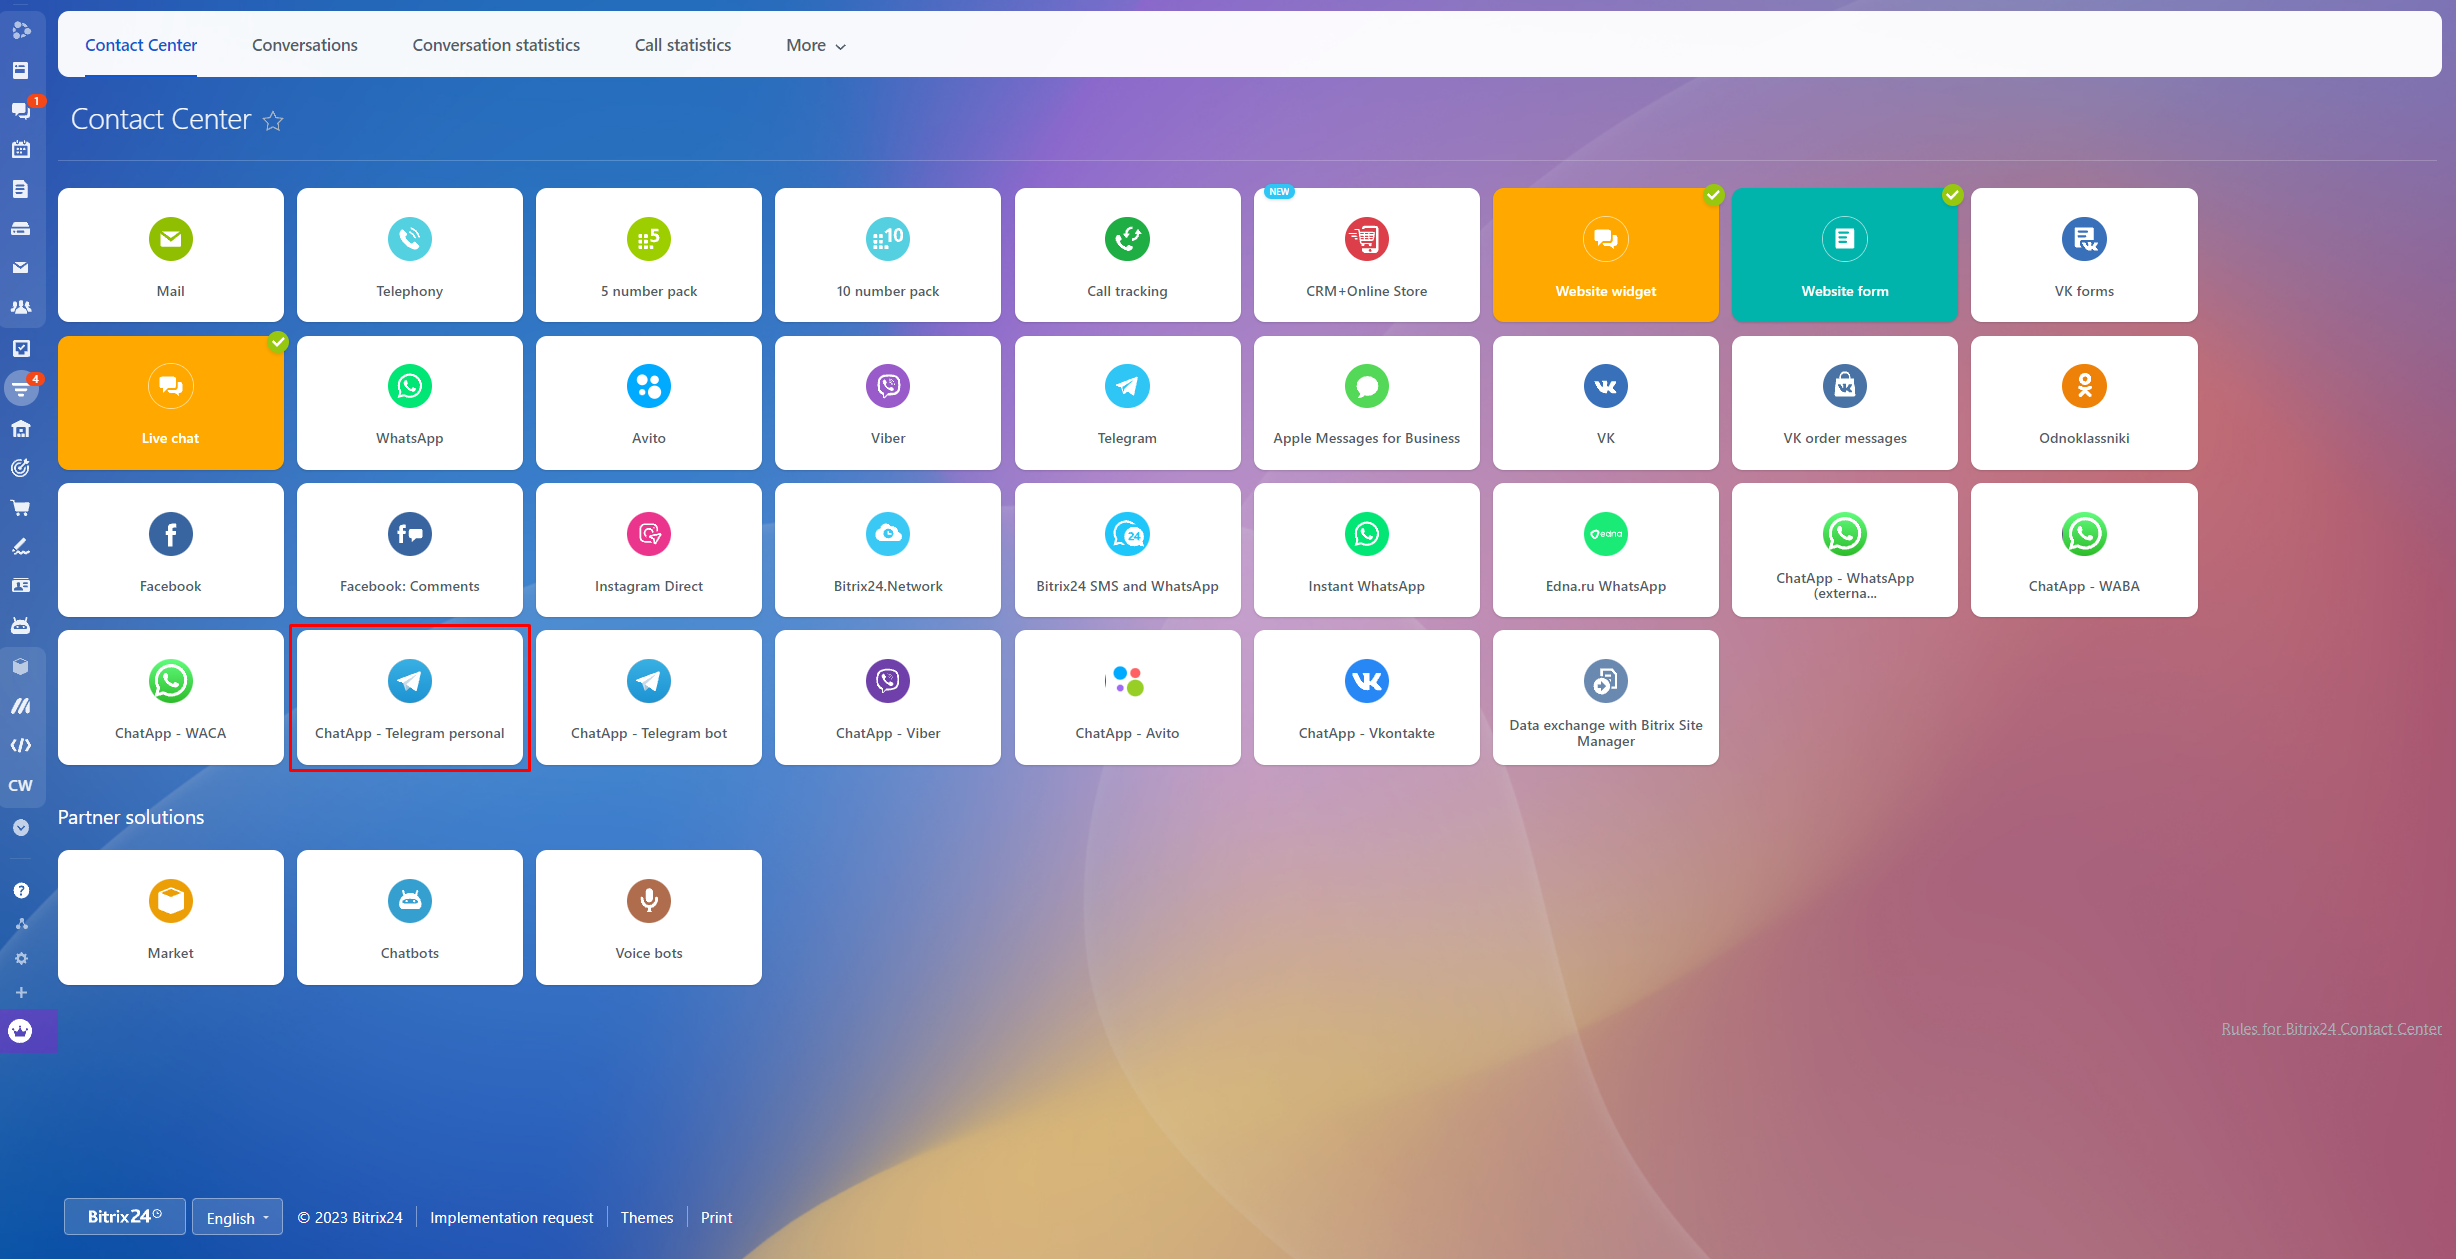Click the connected Live chat tile
The image size is (2456, 1259).
tap(170, 403)
